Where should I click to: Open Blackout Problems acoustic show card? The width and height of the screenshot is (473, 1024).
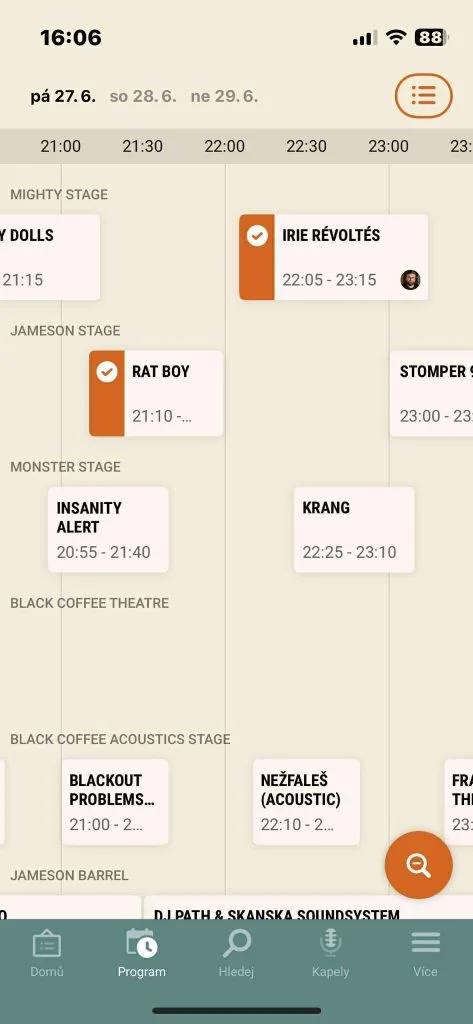pos(115,802)
